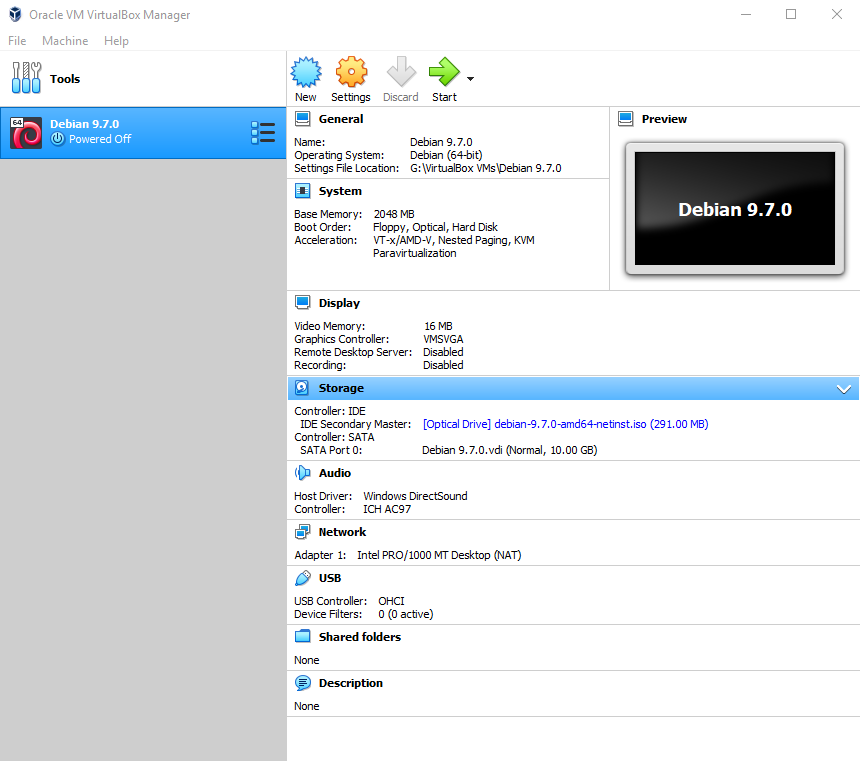Click the ICH AC97 controller value
The width and height of the screenshot is (860, 761).
[387, 509]
